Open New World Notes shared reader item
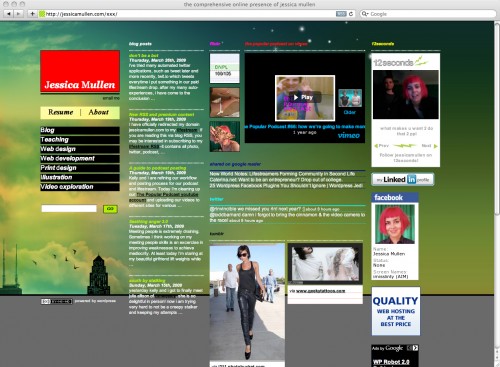Viewport: 500px width, 367px height. 282,174
